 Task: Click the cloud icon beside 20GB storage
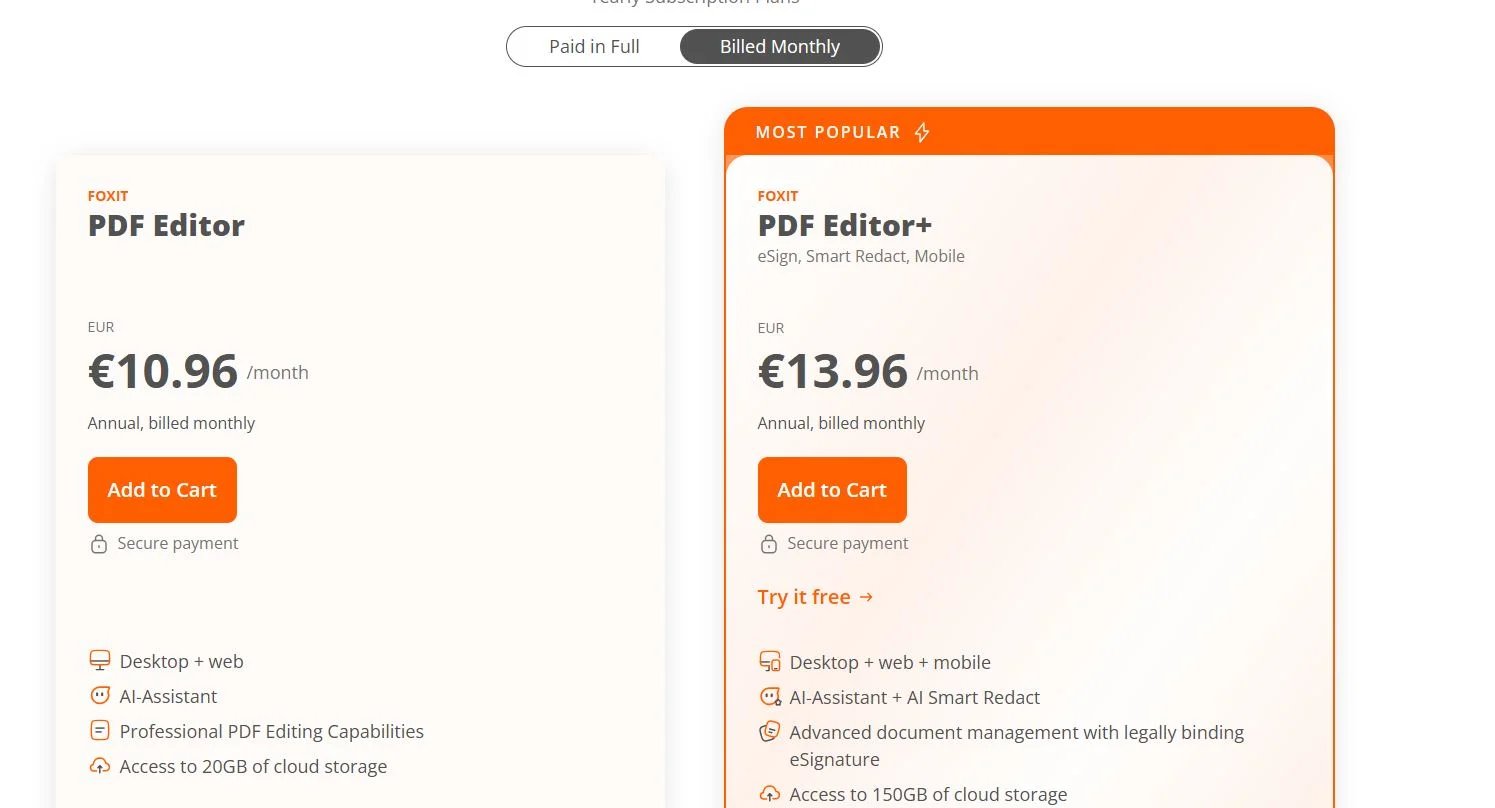tap(100, 766)
